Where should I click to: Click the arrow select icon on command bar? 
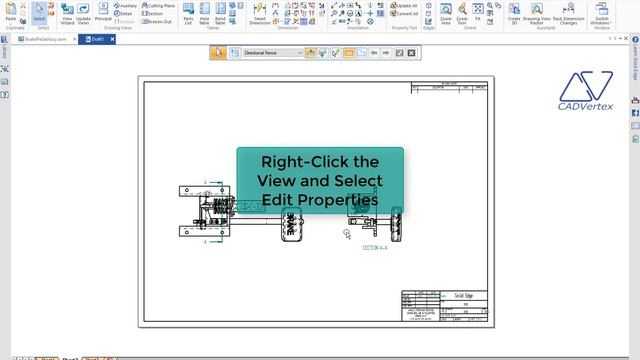click(219, 53)
